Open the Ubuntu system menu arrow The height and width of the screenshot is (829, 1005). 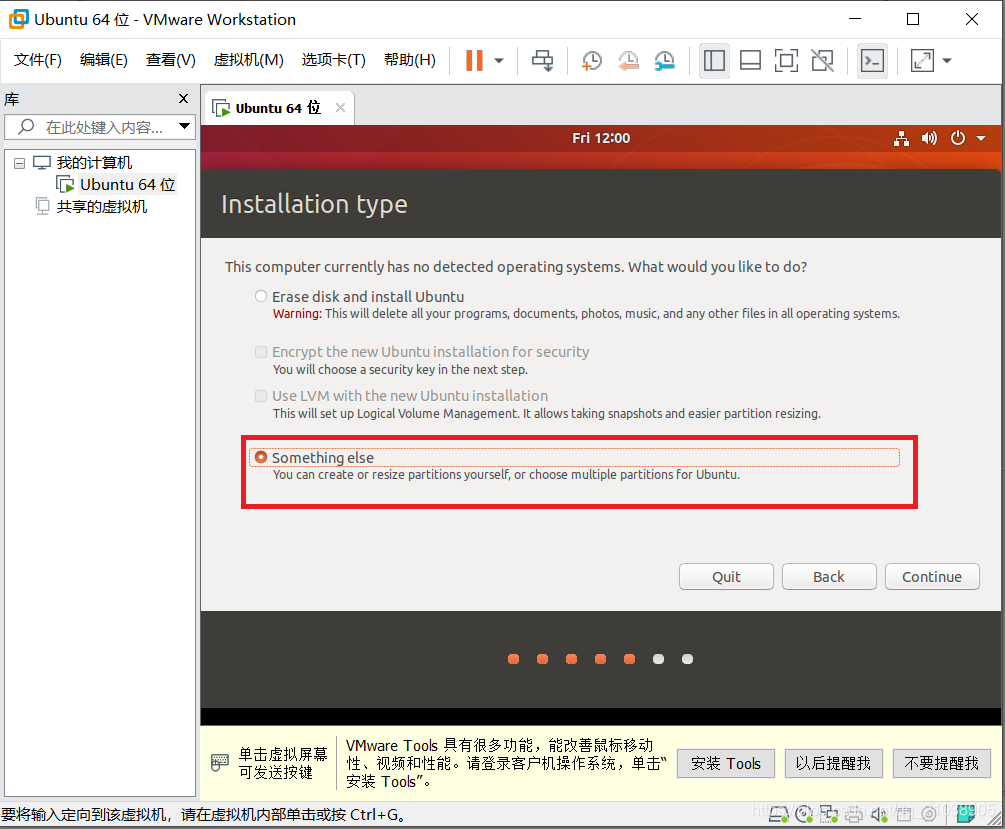[x=981, y=138]
